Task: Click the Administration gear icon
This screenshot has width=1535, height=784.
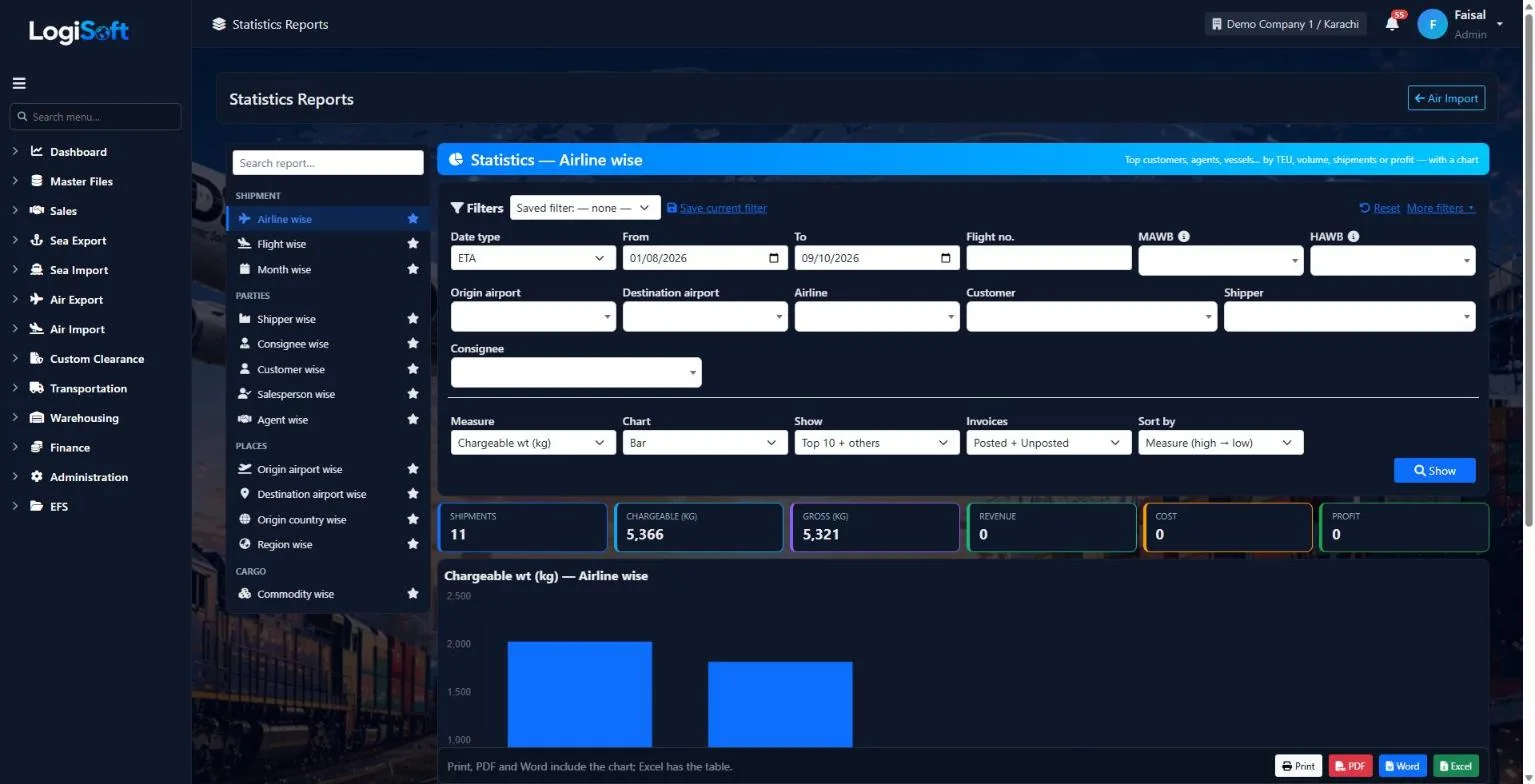Action: [37, 477]
